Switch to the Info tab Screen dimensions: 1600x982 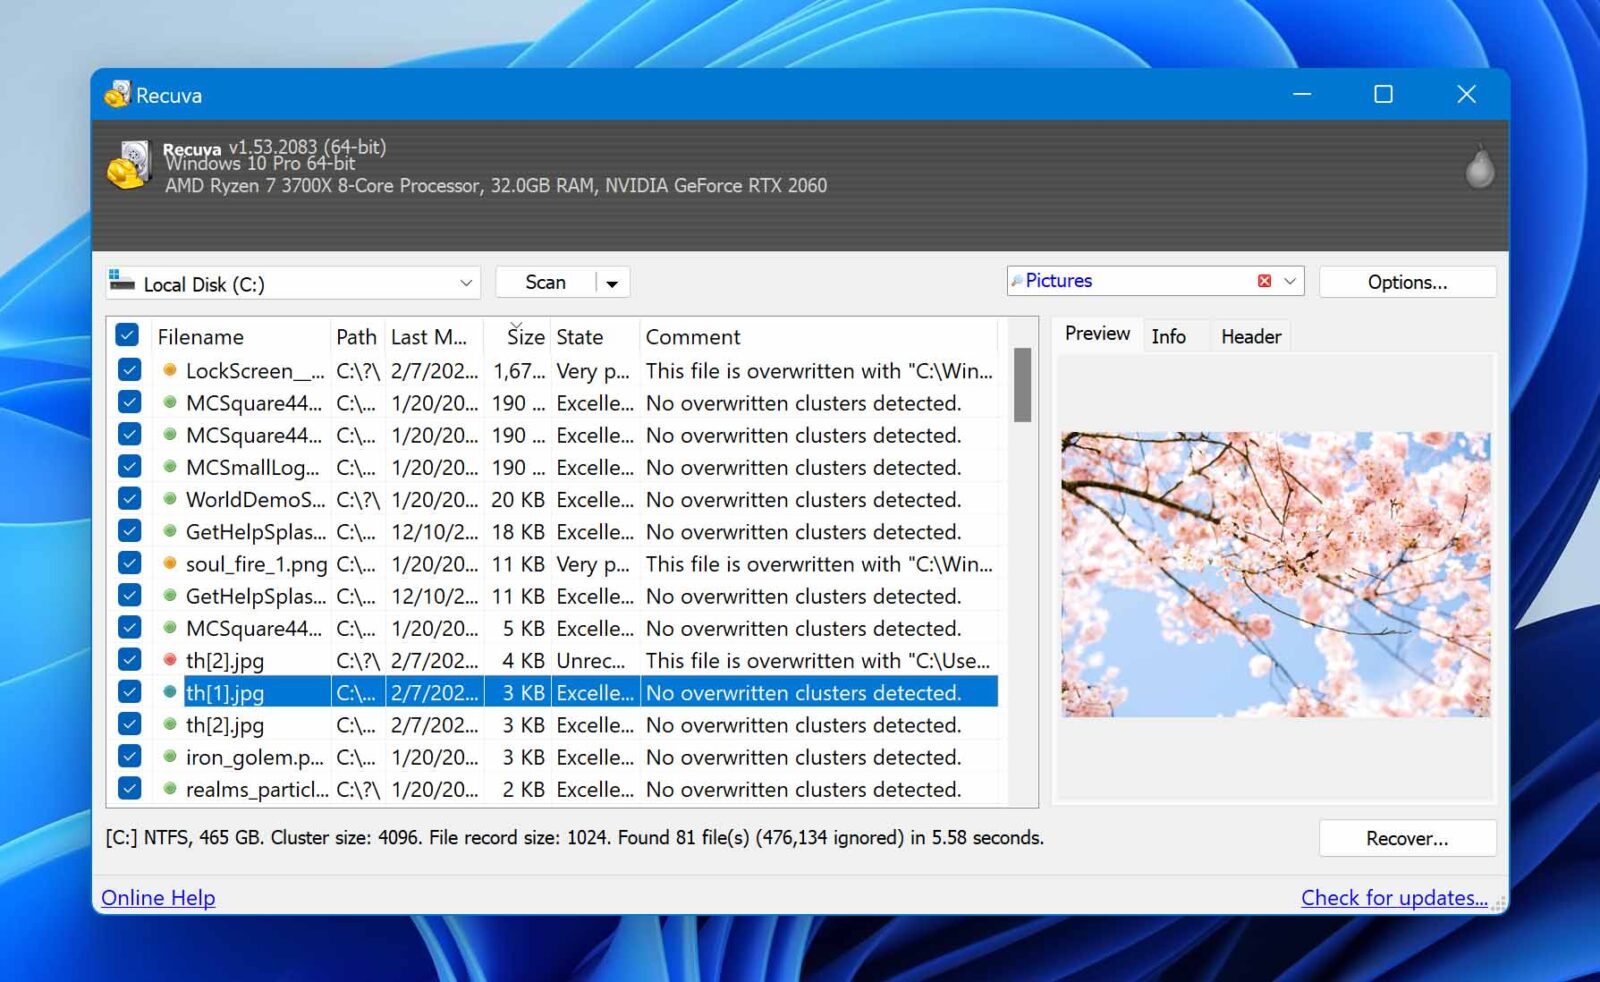pyautogui.click(x=1170, y=336)
